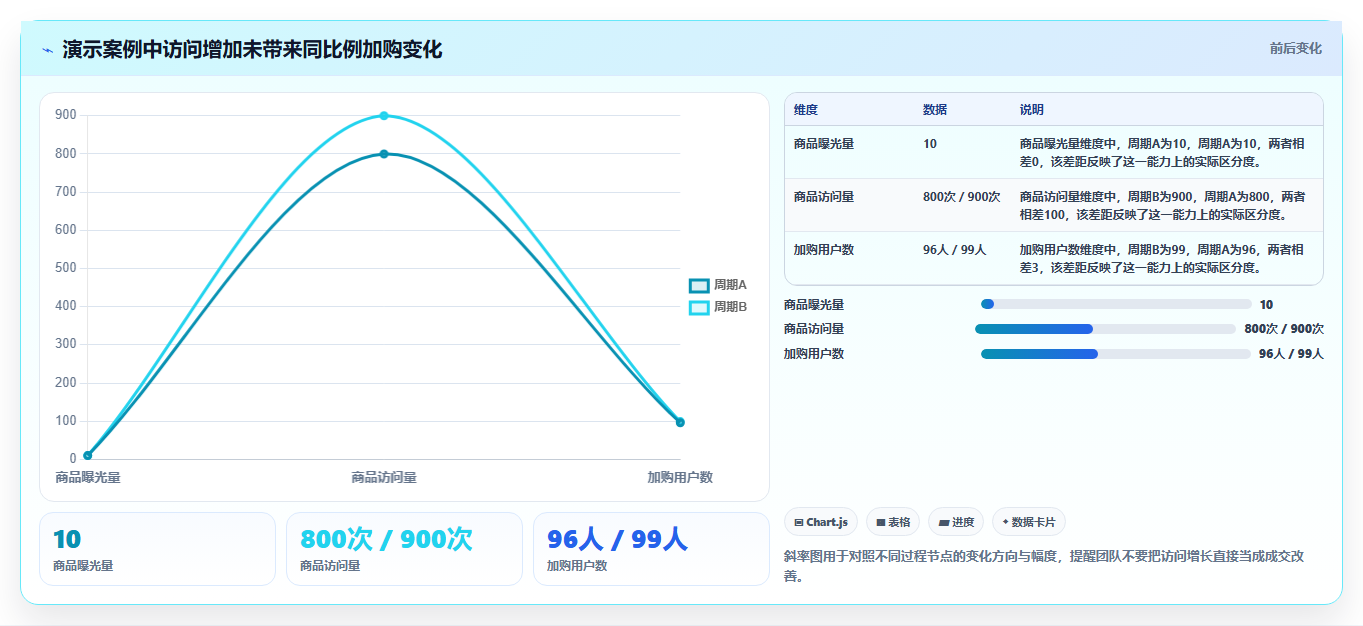The width and height of the screenshot is (1363, 626).
Task: Open the 800次 / 900次 stat card
Action: click(404, 549)
